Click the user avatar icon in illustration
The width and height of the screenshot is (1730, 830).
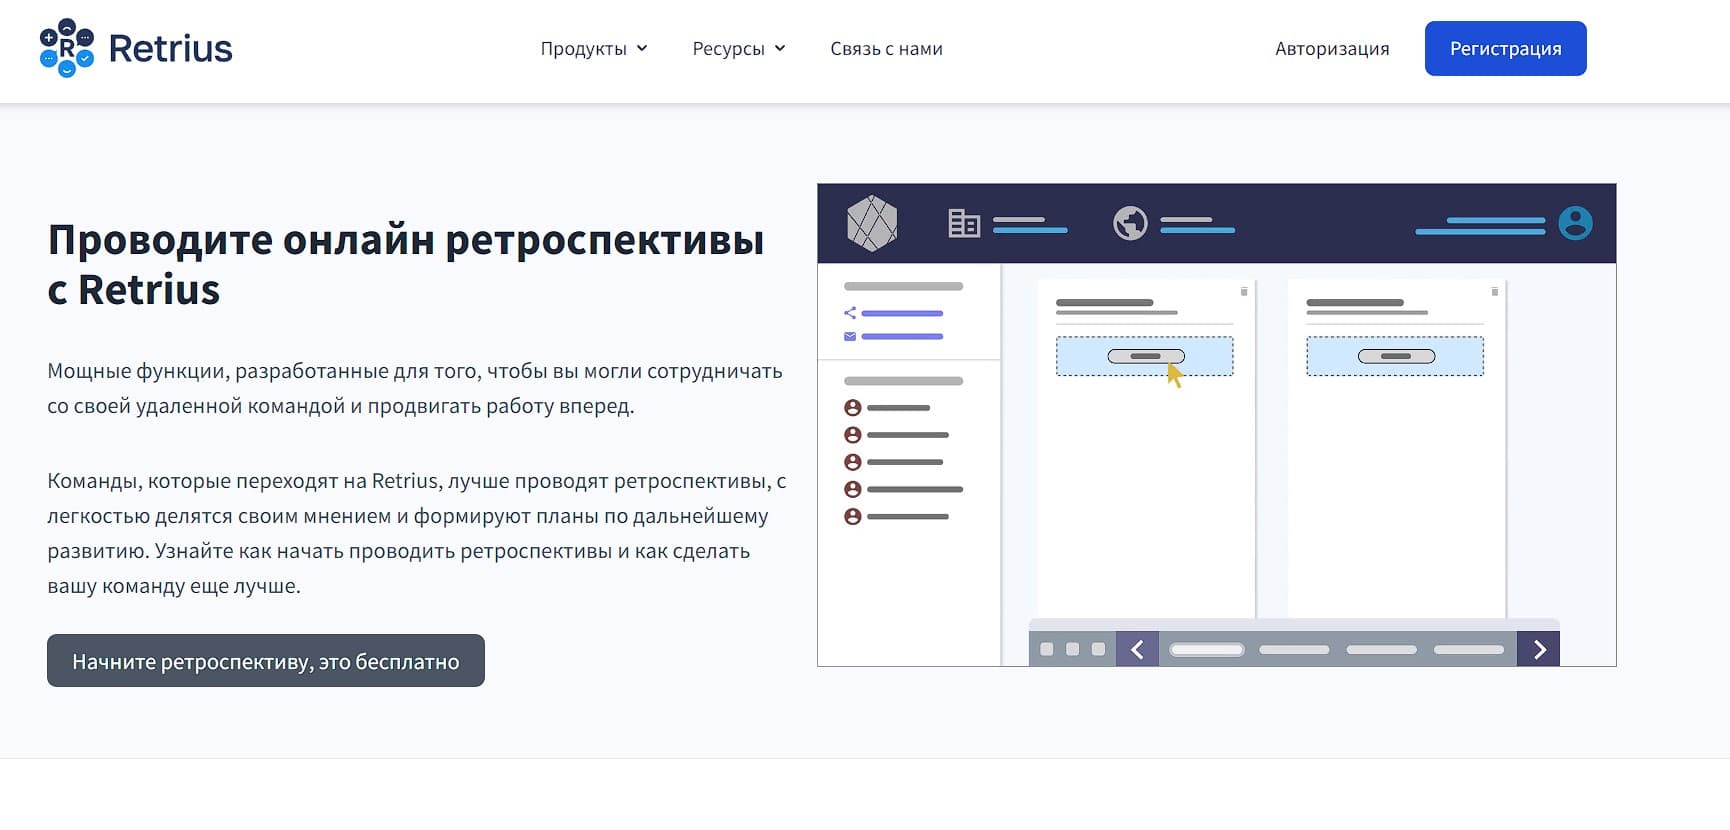point(1575,223)
